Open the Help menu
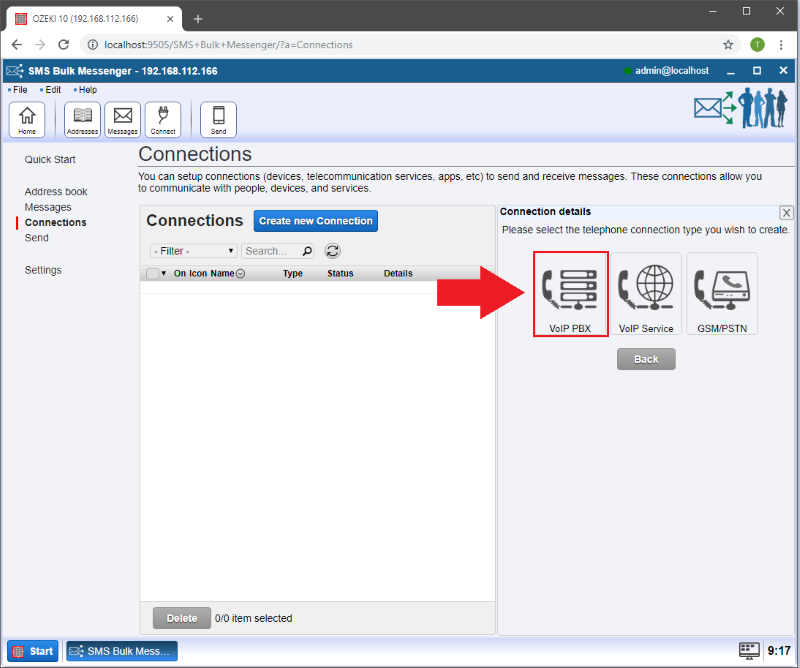The height and width of the screenshot is (668, 800). 87,90
